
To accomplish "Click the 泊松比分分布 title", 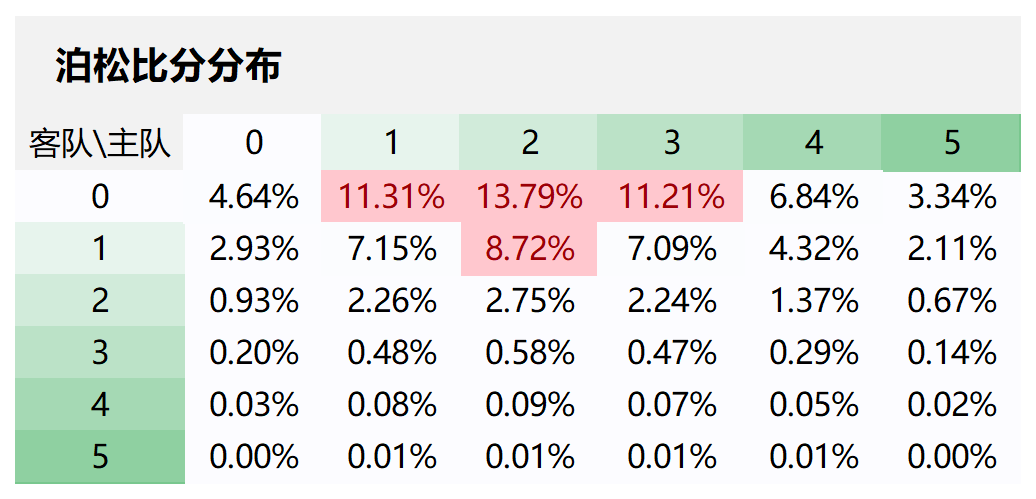I will (168, 67).
